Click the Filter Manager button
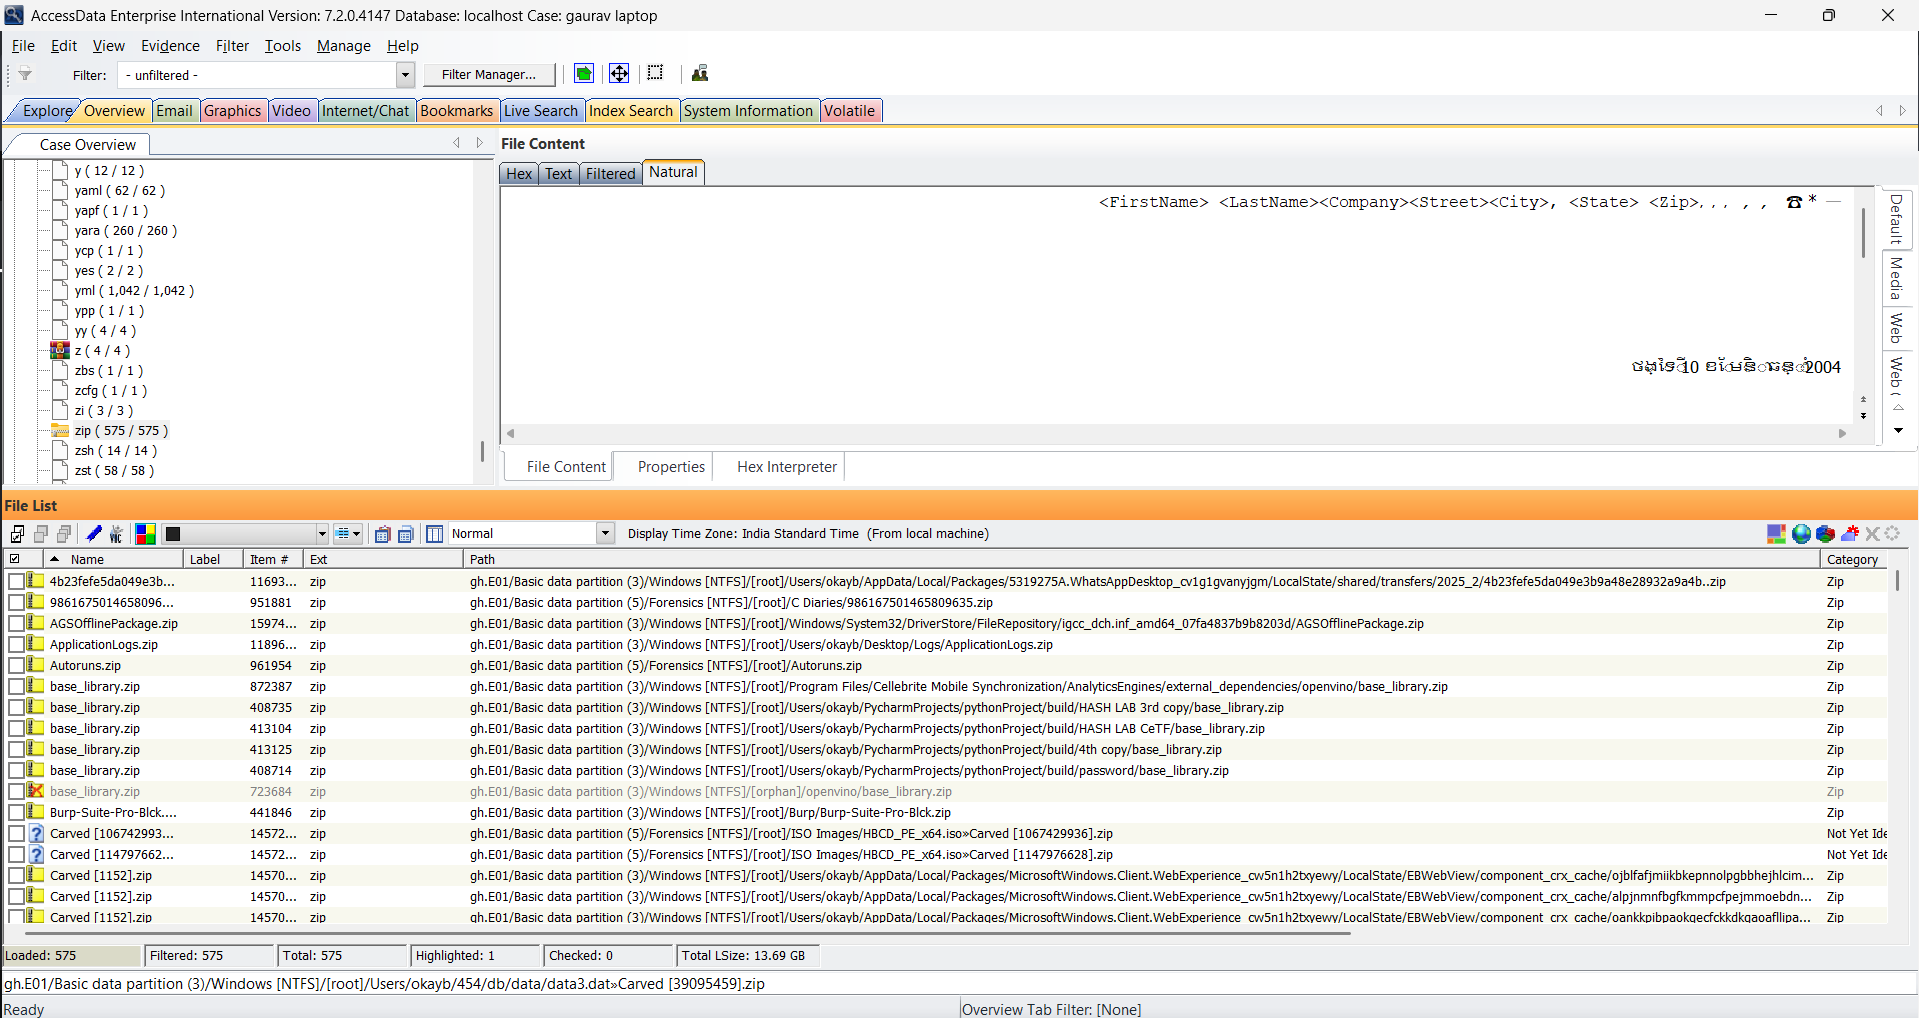The width and height of the screenshot is (1919, 1018). (x=488, y=74)
